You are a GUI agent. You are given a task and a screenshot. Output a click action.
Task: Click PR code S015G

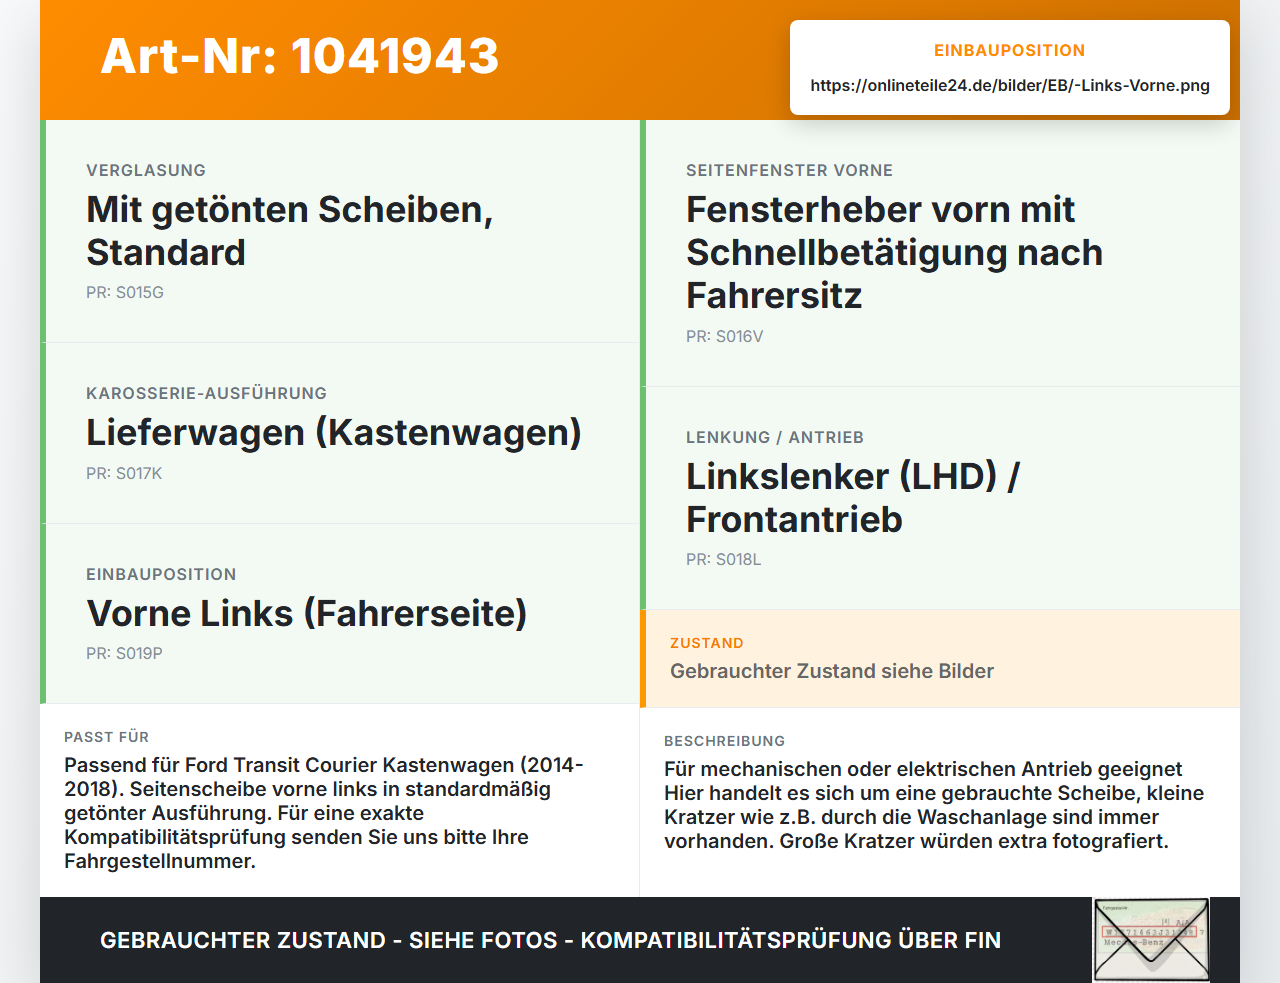coord(125,293)
